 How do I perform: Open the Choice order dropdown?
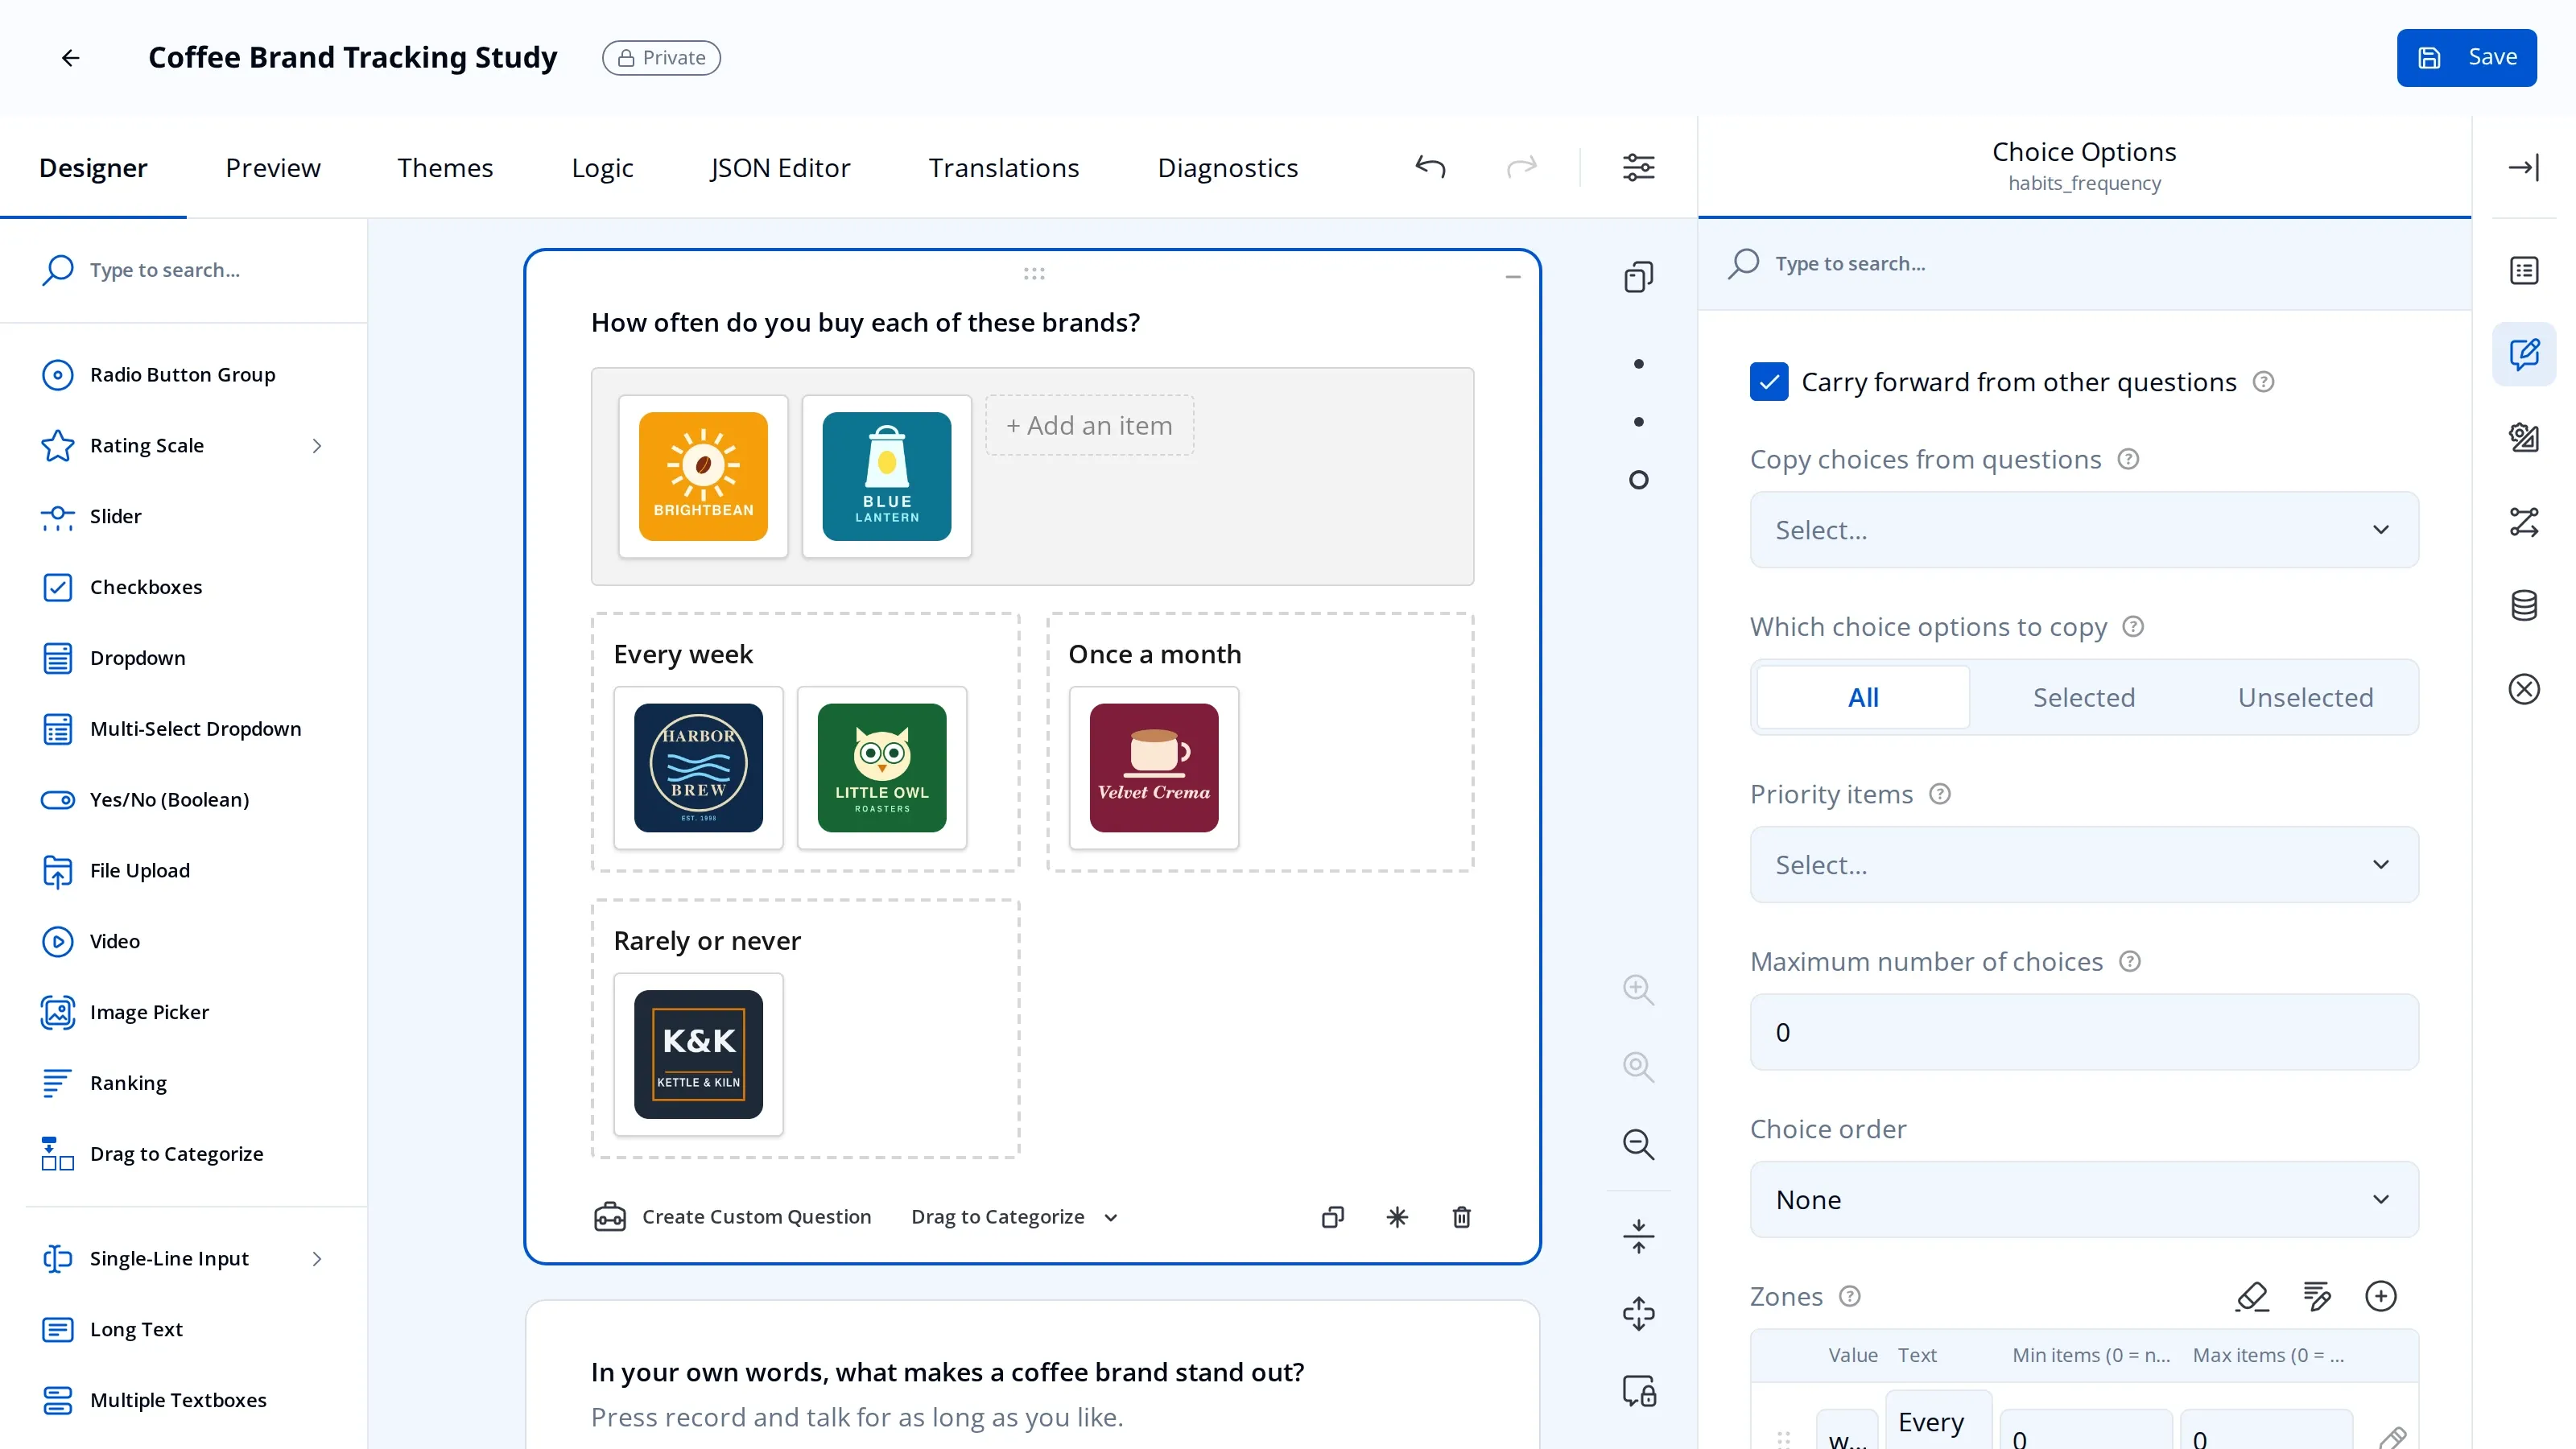coord(2083,1200)
